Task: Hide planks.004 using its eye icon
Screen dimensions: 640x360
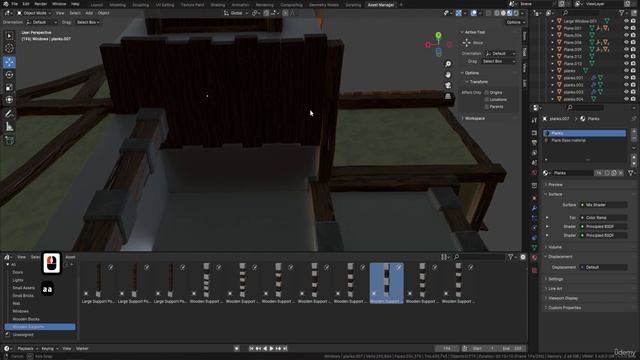Action: 626,99
